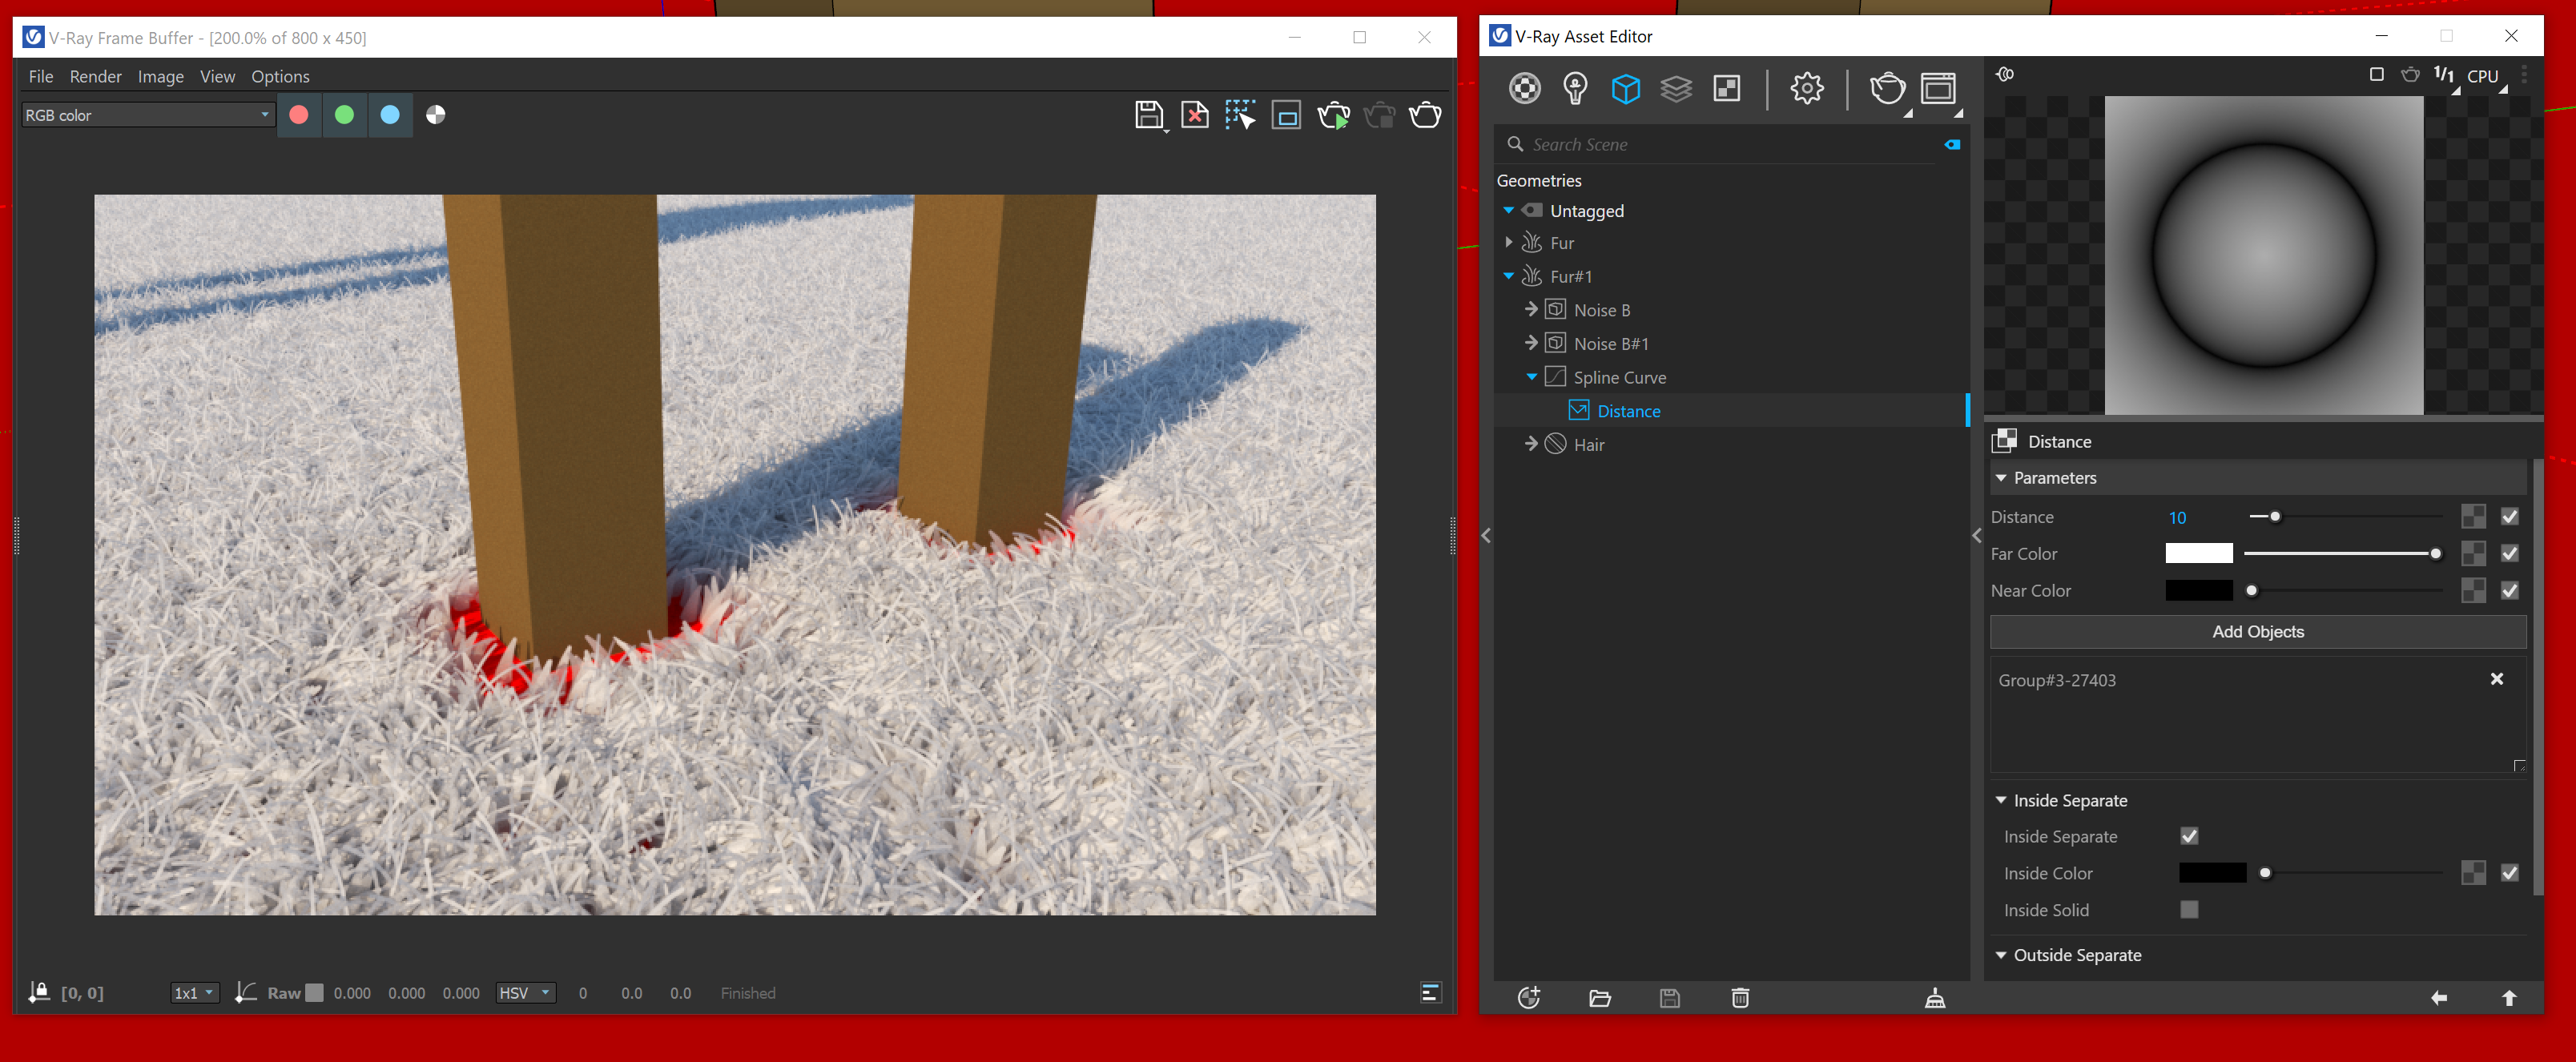Toggle red channel display
This screenshot has height=1062, width=2576.
click(x=298, y=115)
